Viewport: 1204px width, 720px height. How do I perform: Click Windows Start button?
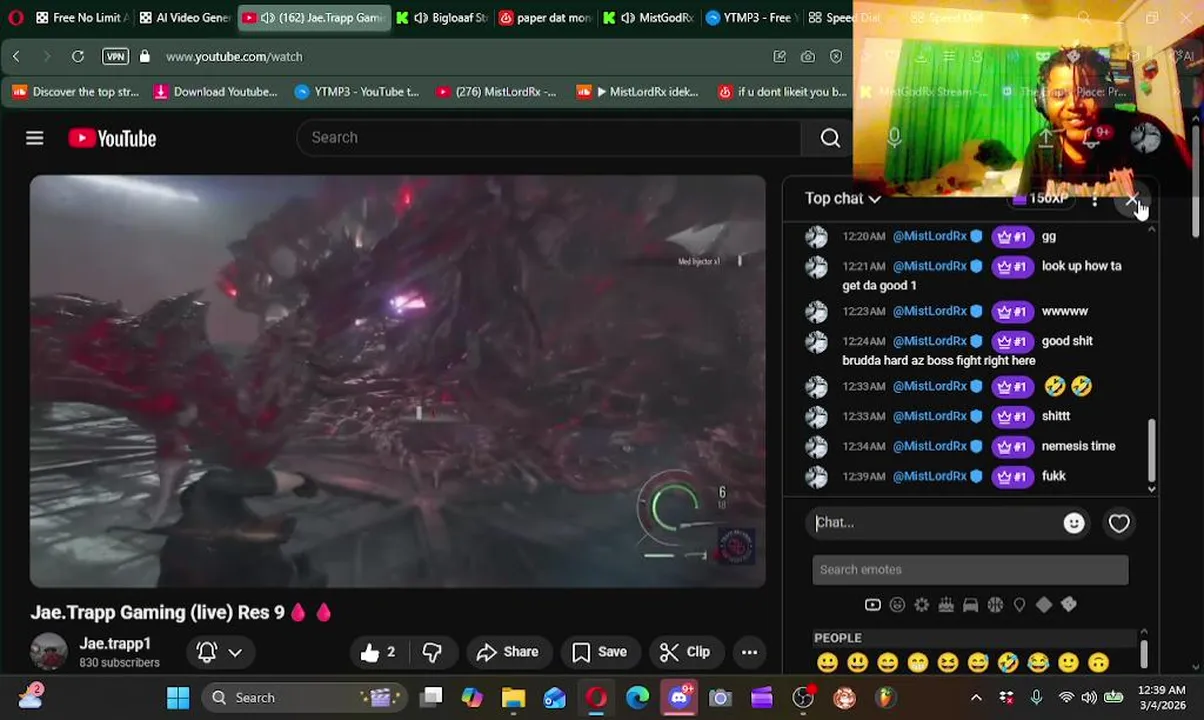click(x=178, y=698)
